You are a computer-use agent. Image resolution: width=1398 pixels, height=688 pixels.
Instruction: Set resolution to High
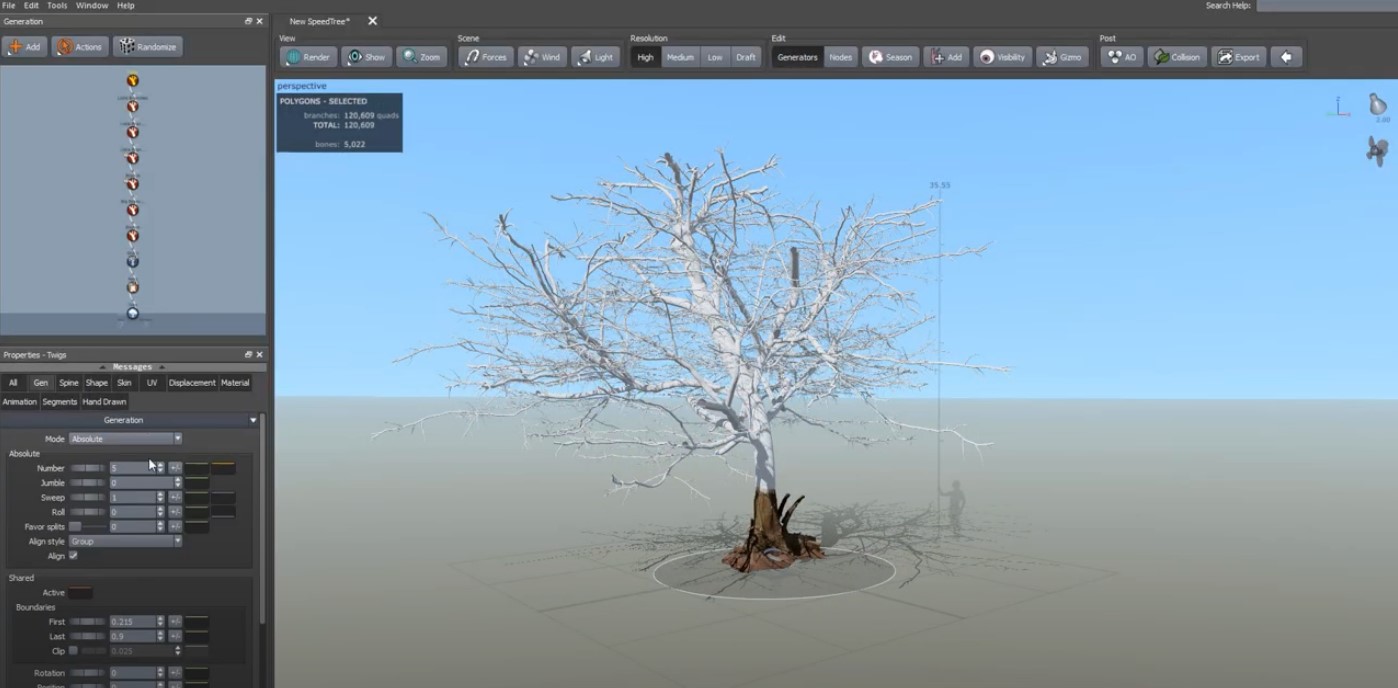(x=646, y=57)
